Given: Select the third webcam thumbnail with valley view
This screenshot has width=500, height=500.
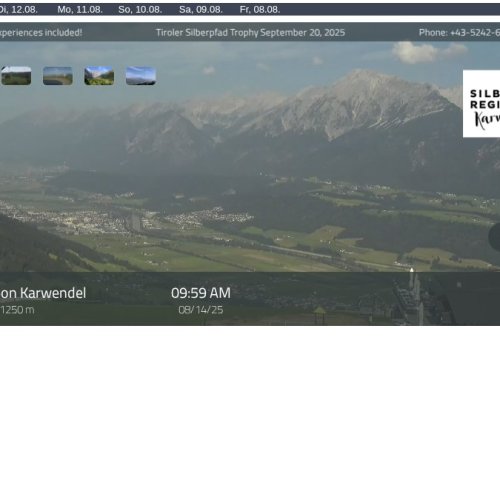Looking at the screenshot, I should point(99,76).
